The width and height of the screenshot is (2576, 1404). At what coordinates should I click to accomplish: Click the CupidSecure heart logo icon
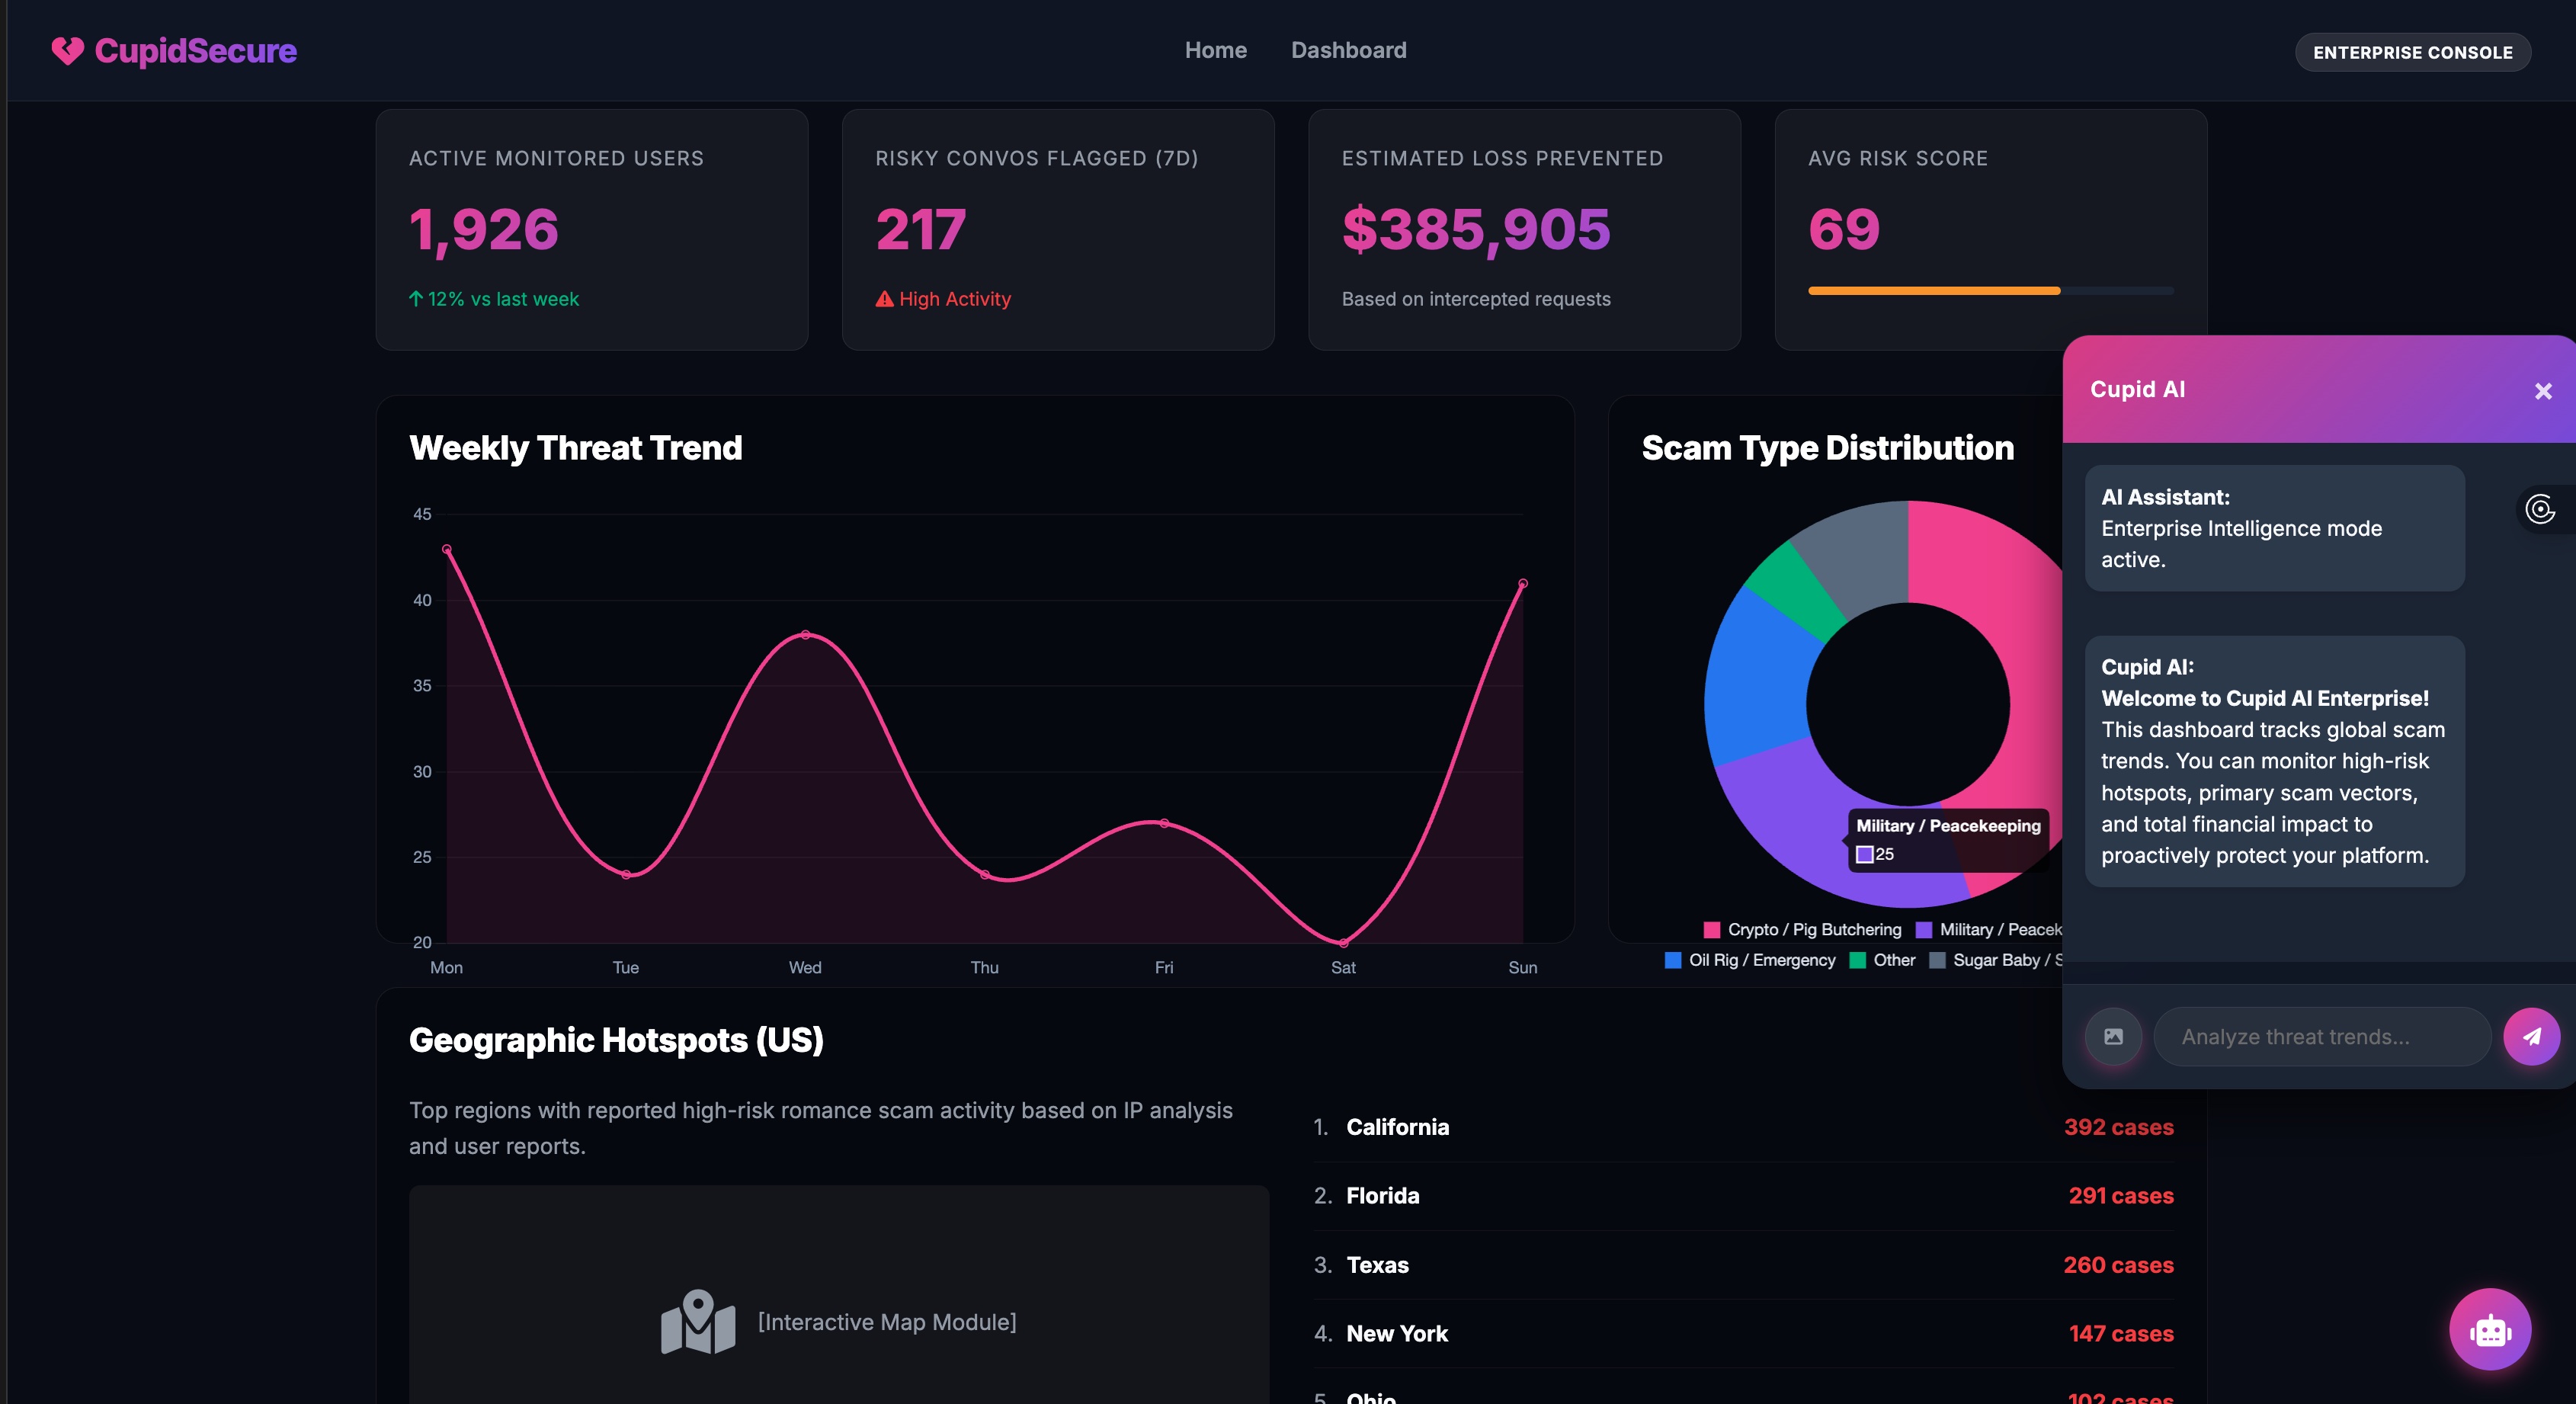(x=67, y=51)
